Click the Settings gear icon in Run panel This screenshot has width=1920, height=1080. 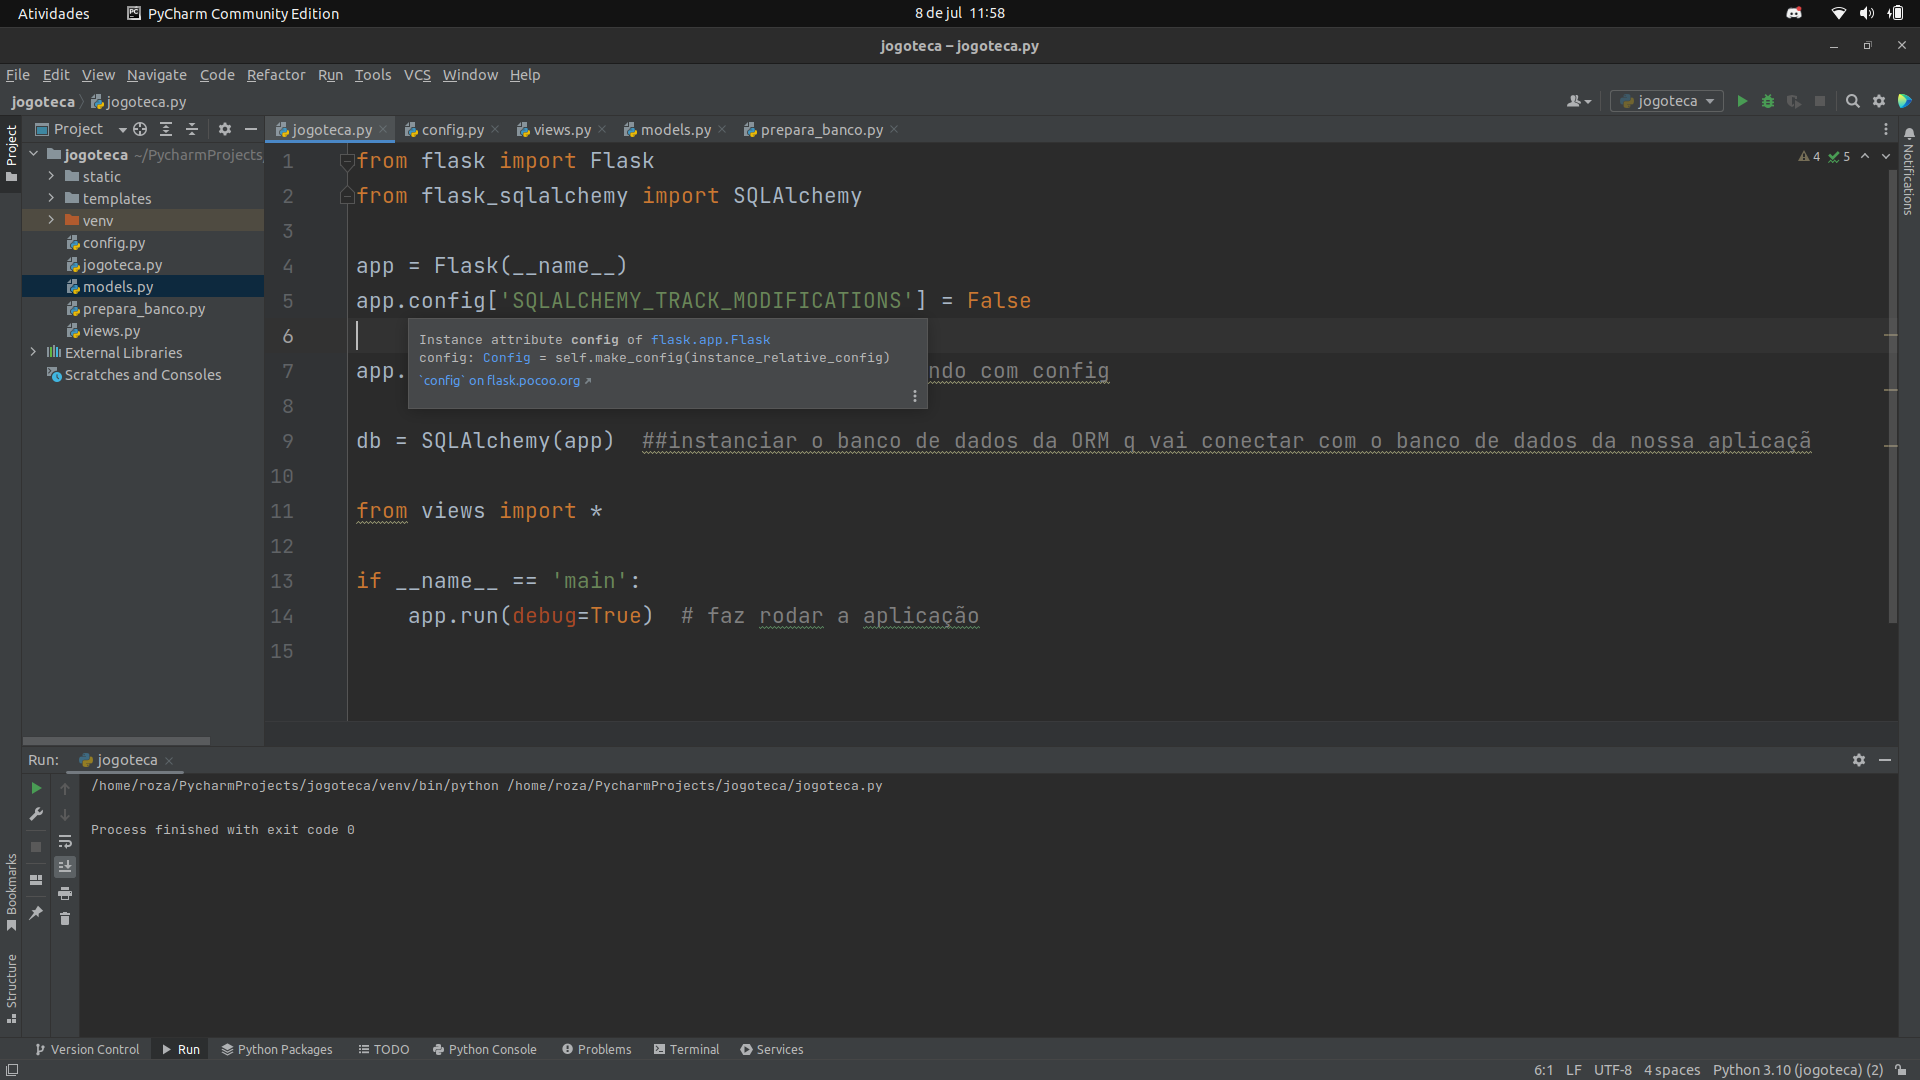point(1859,760)
